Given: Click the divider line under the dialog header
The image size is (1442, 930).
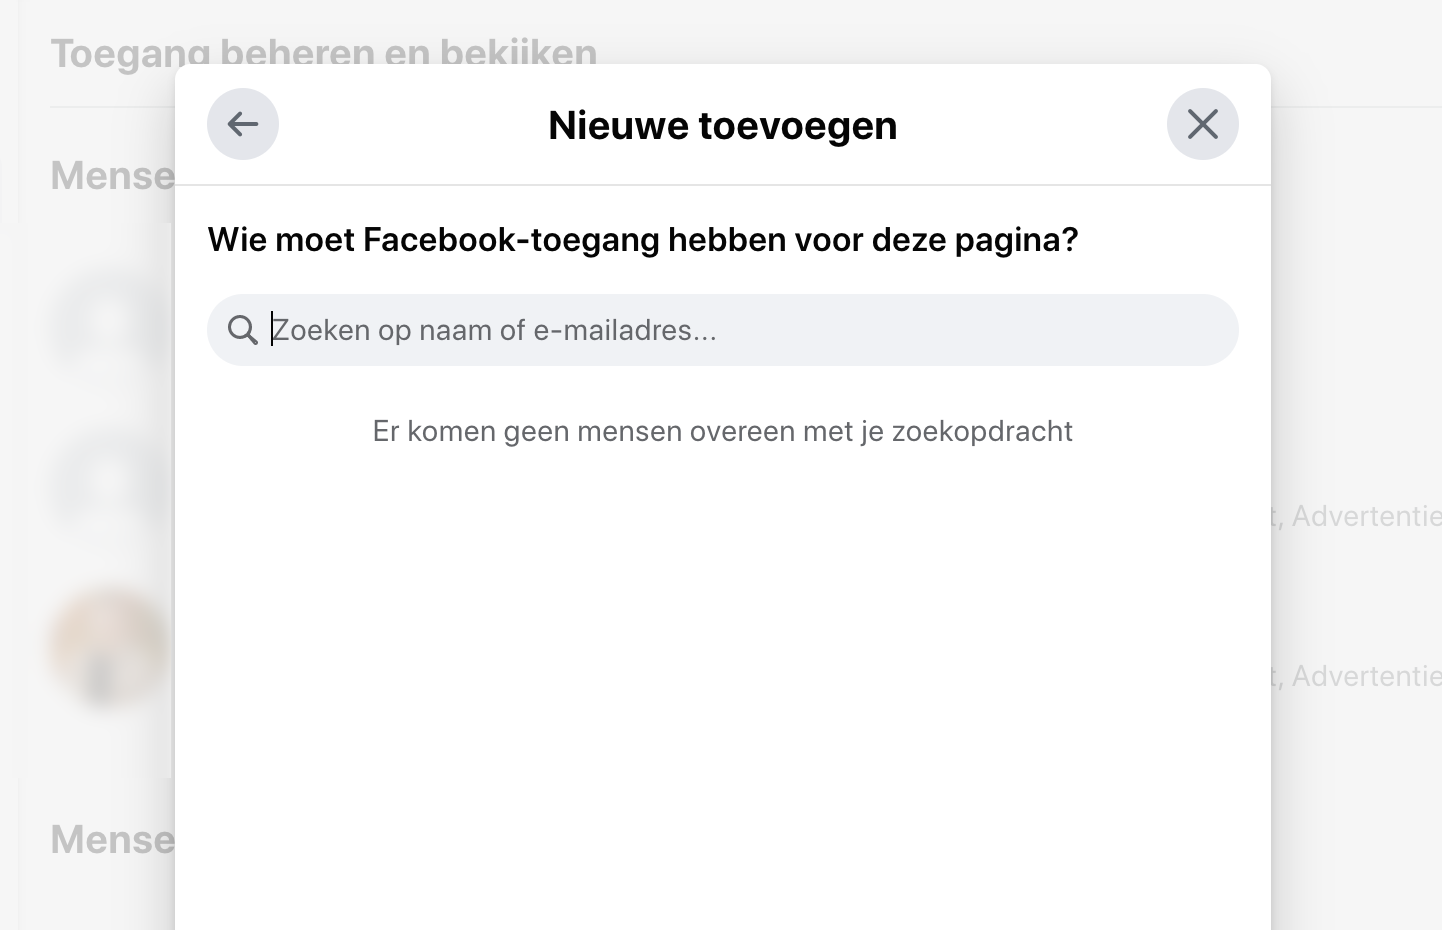Looking at the screenshot, I should 722,185.
